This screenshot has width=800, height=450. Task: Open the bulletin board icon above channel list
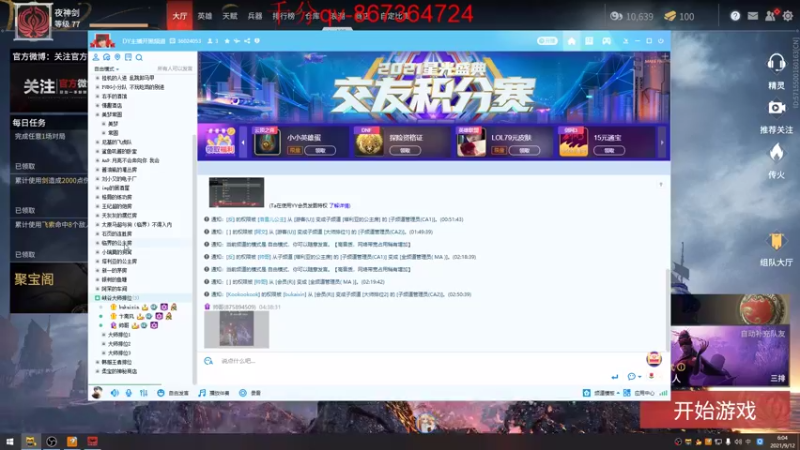(128, 57)
